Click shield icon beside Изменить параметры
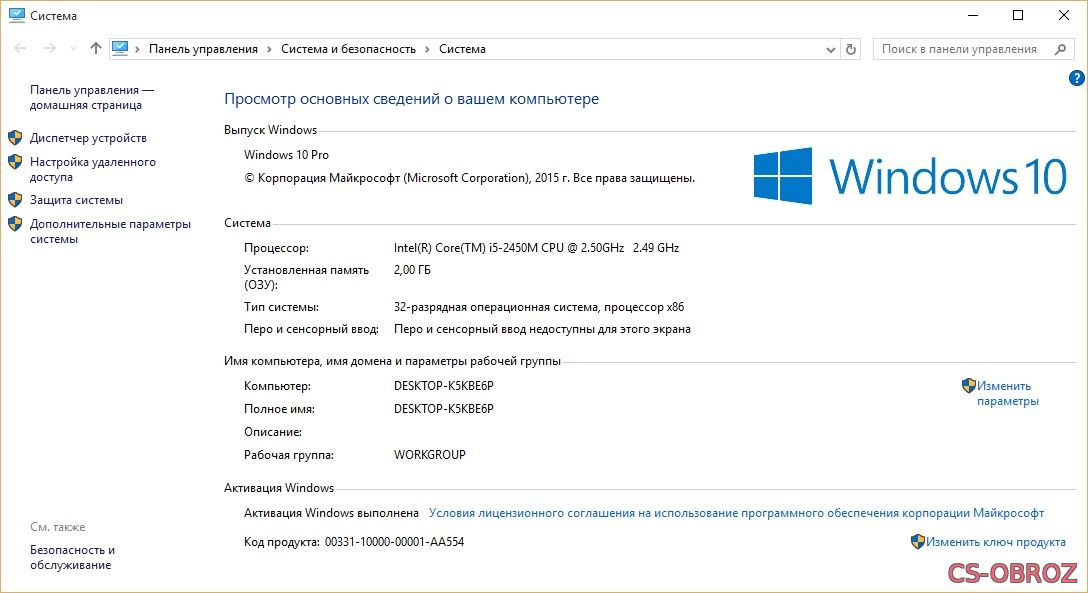The image size is (1088, 593). 968,386
